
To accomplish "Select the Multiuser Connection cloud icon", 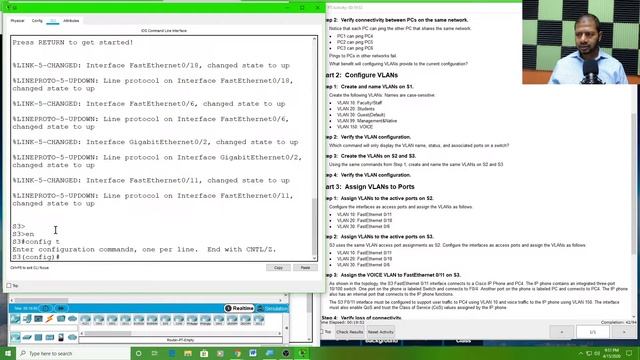I will click(73, 319).
